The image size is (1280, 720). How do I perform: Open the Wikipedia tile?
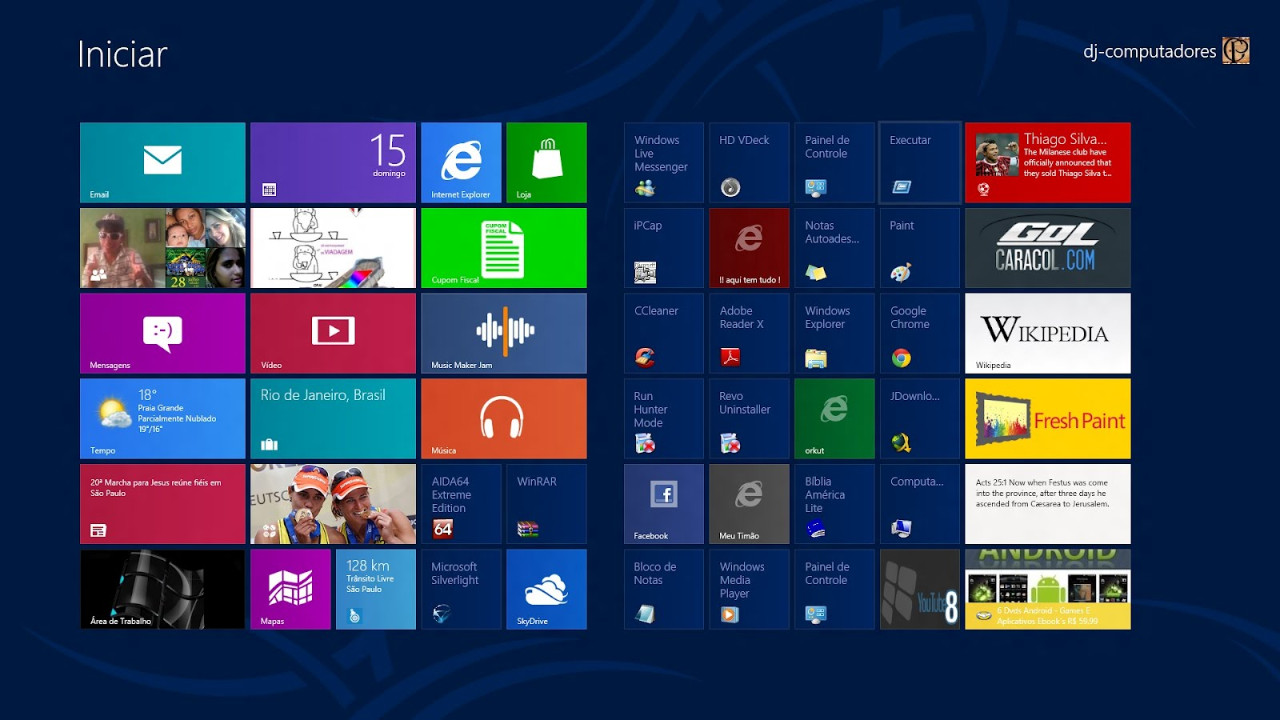pyautogui.click(x=1047, y=333)
